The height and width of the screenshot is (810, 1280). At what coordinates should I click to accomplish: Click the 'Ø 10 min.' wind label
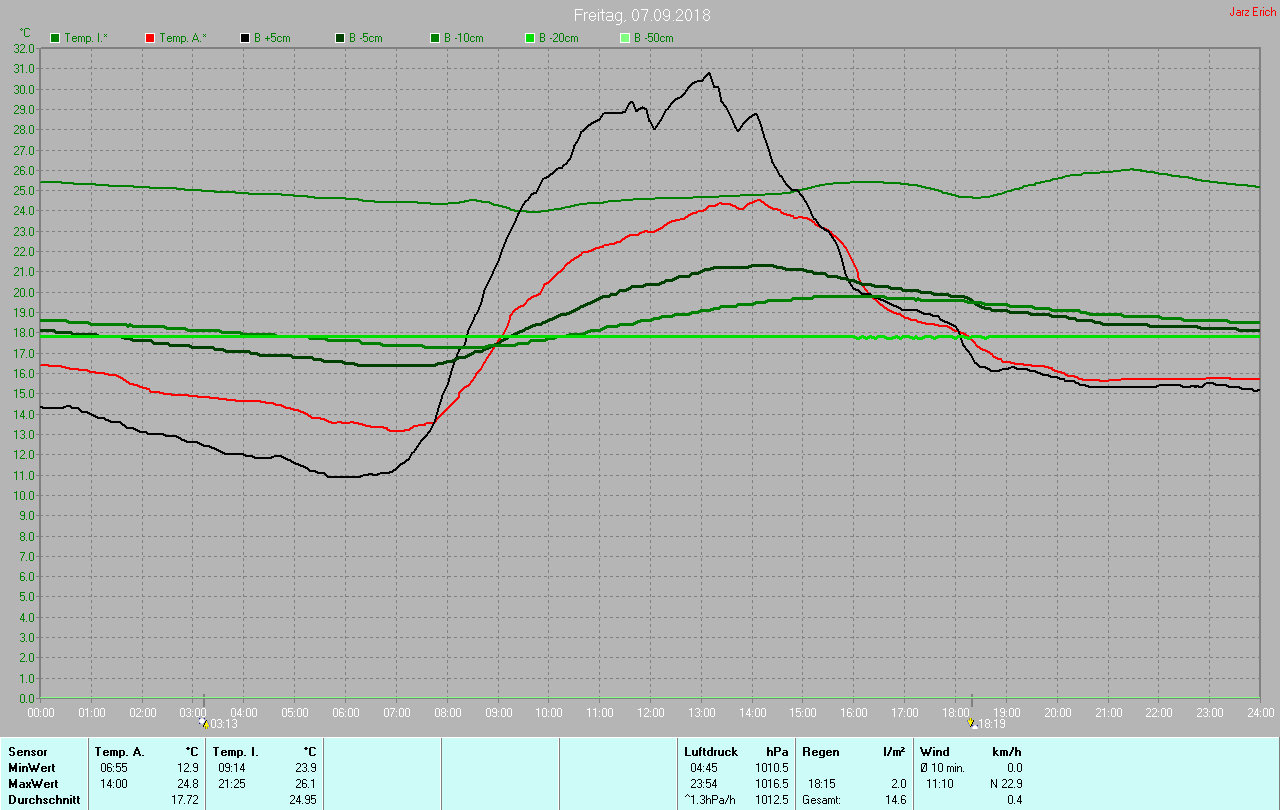coord(943,768)
